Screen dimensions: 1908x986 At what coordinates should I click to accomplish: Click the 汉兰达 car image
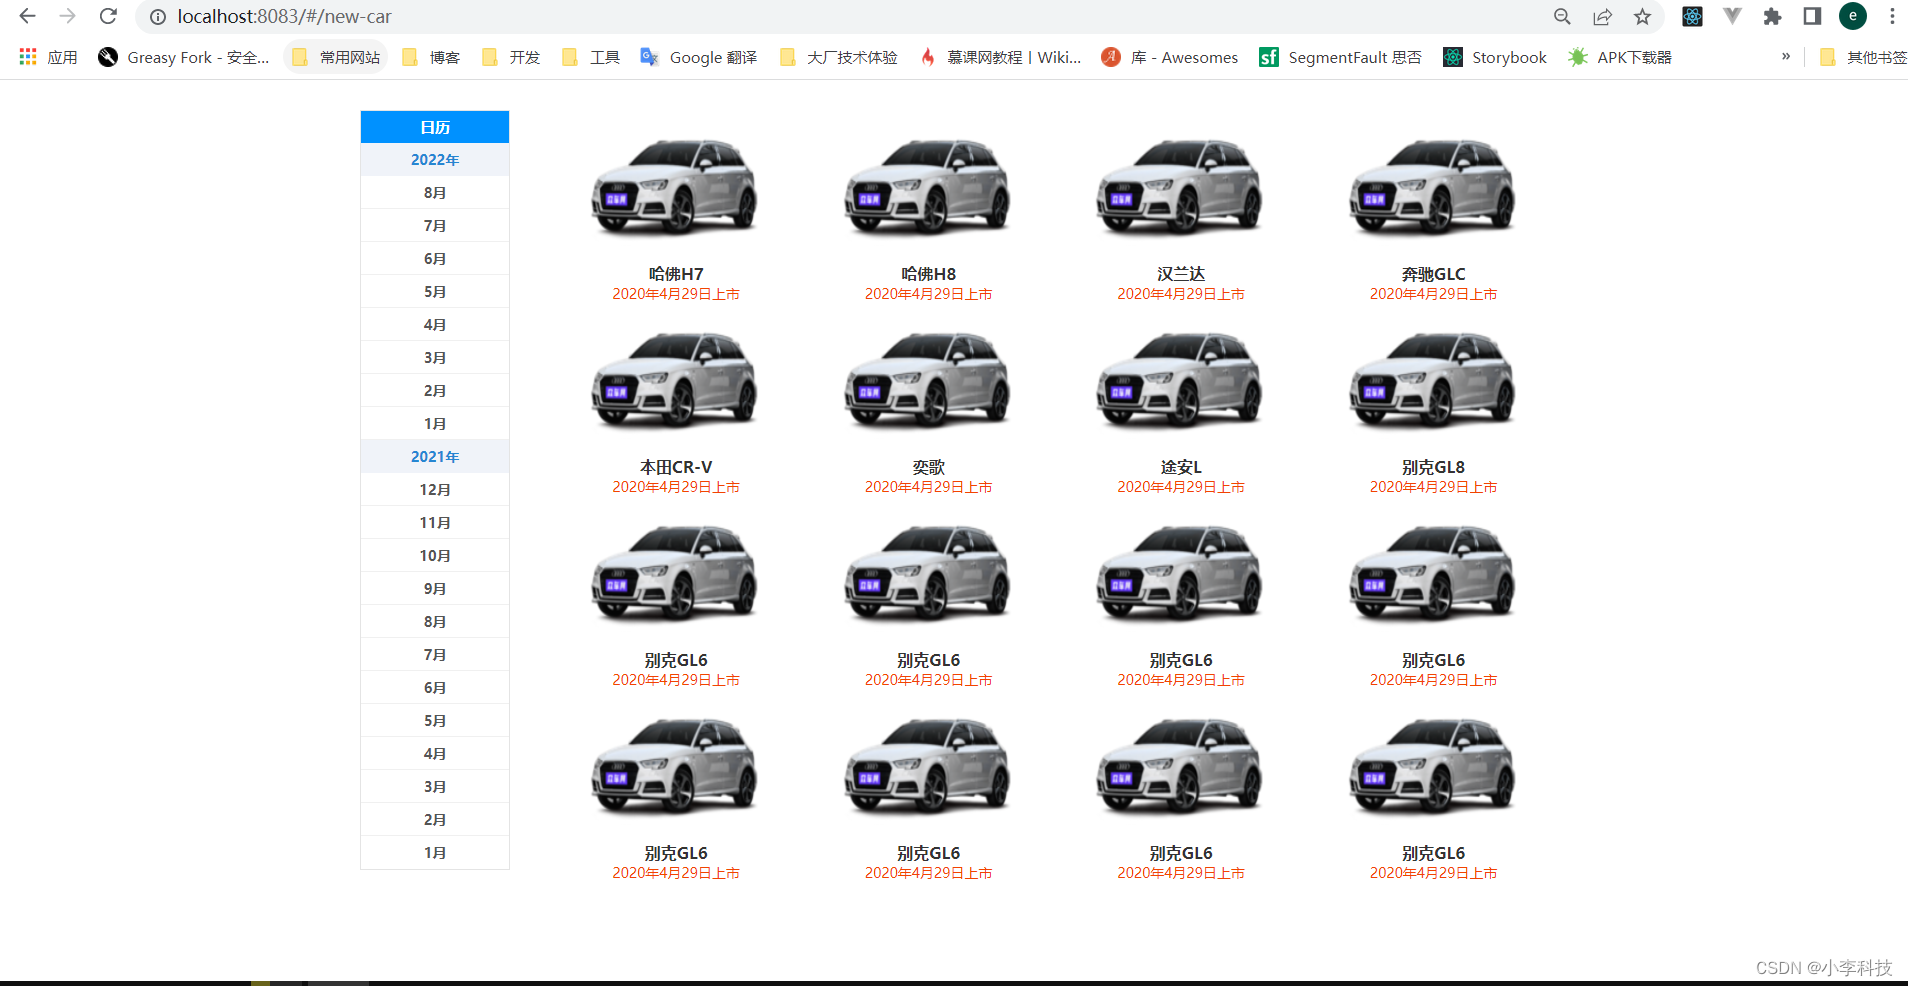coord(1181,187)
